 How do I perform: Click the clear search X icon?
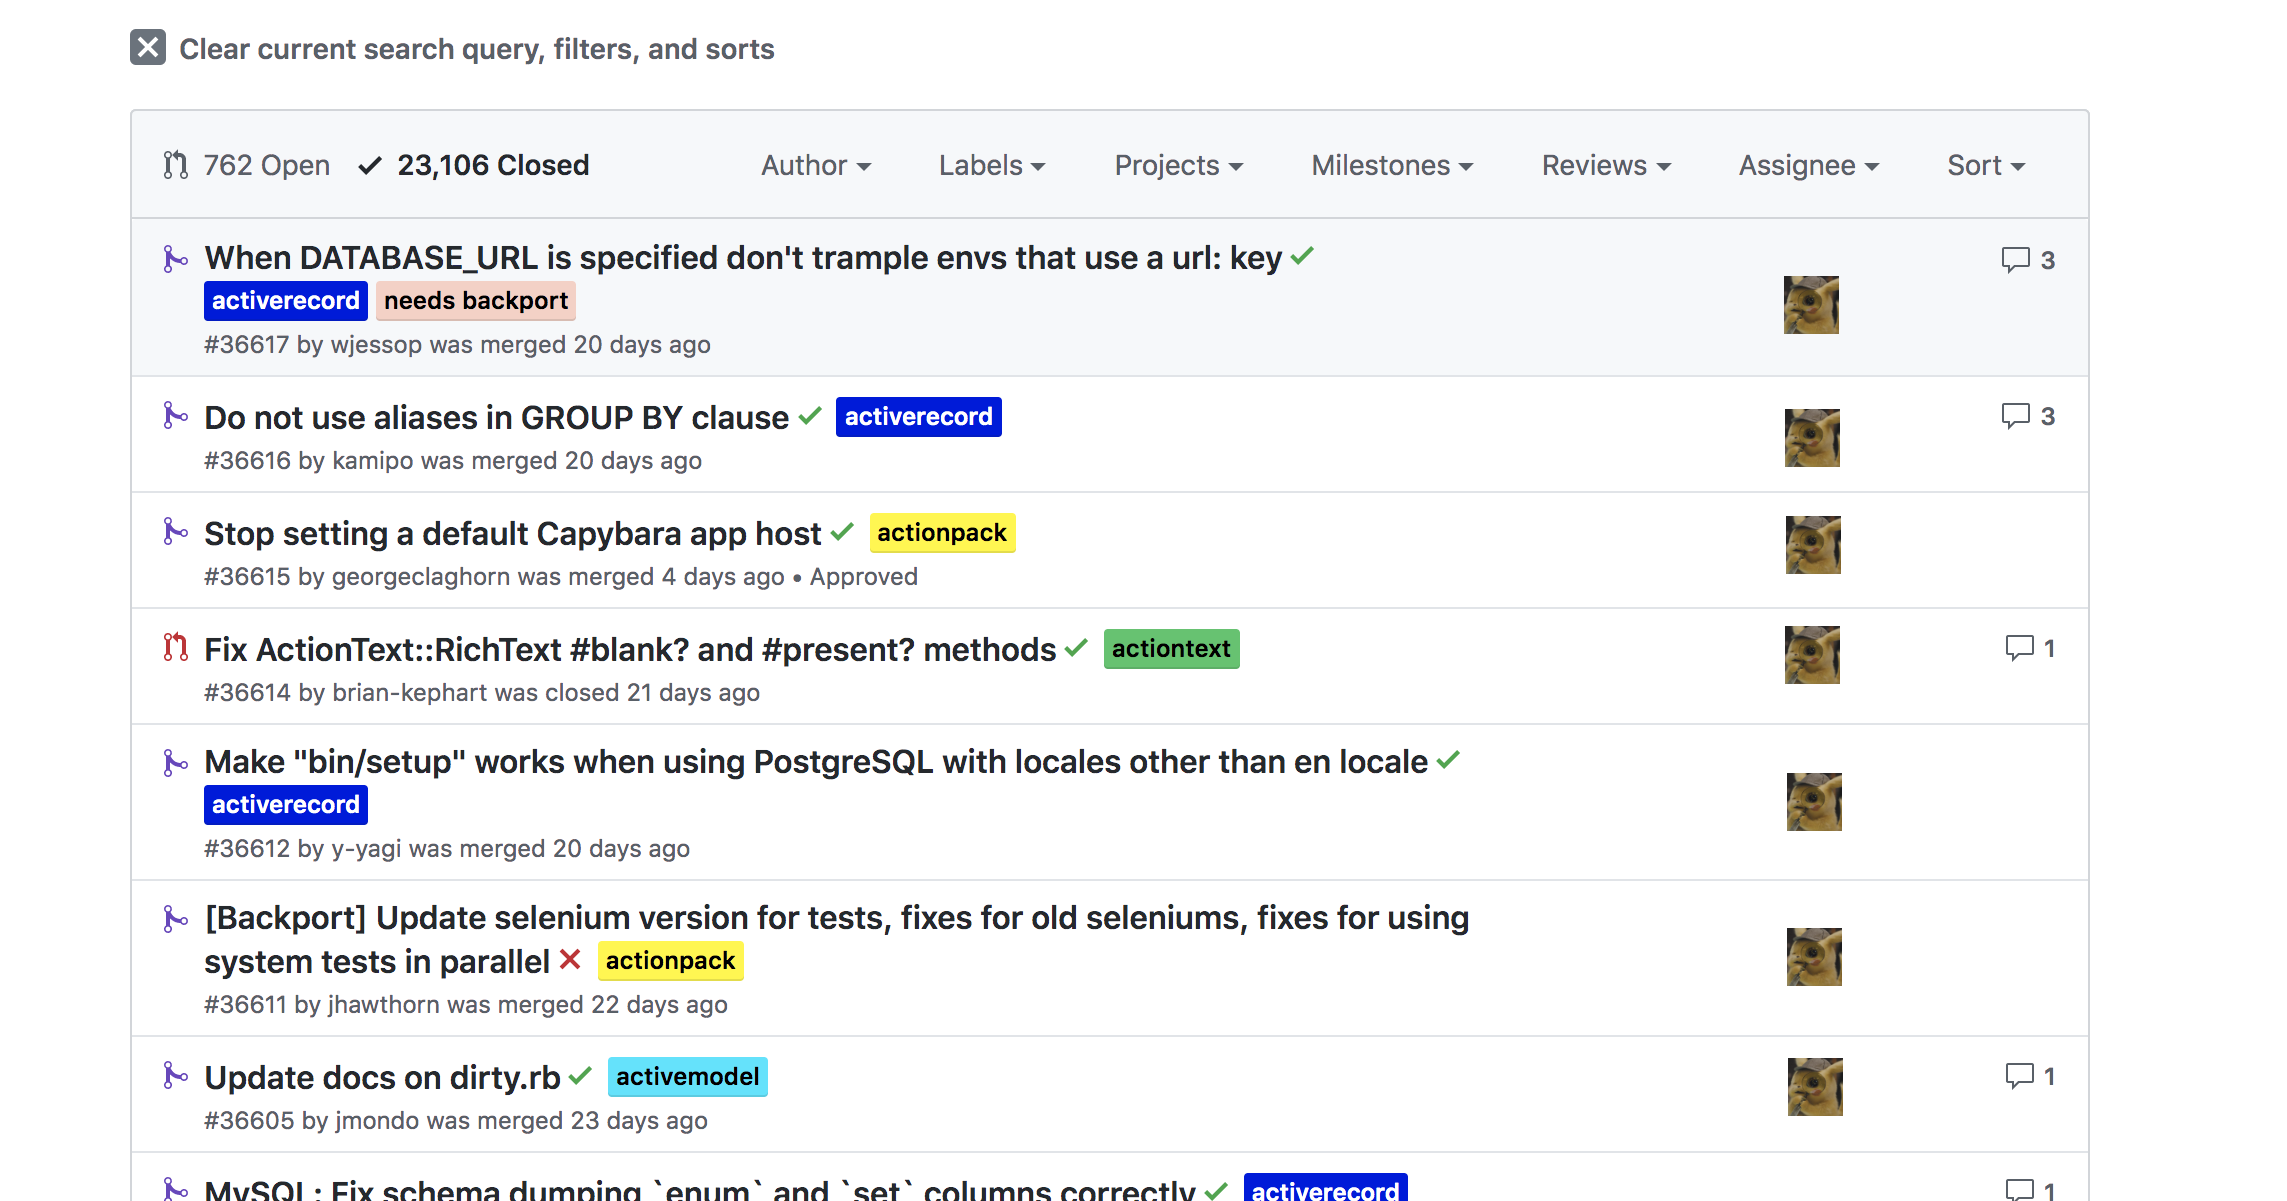pos(148,47)
